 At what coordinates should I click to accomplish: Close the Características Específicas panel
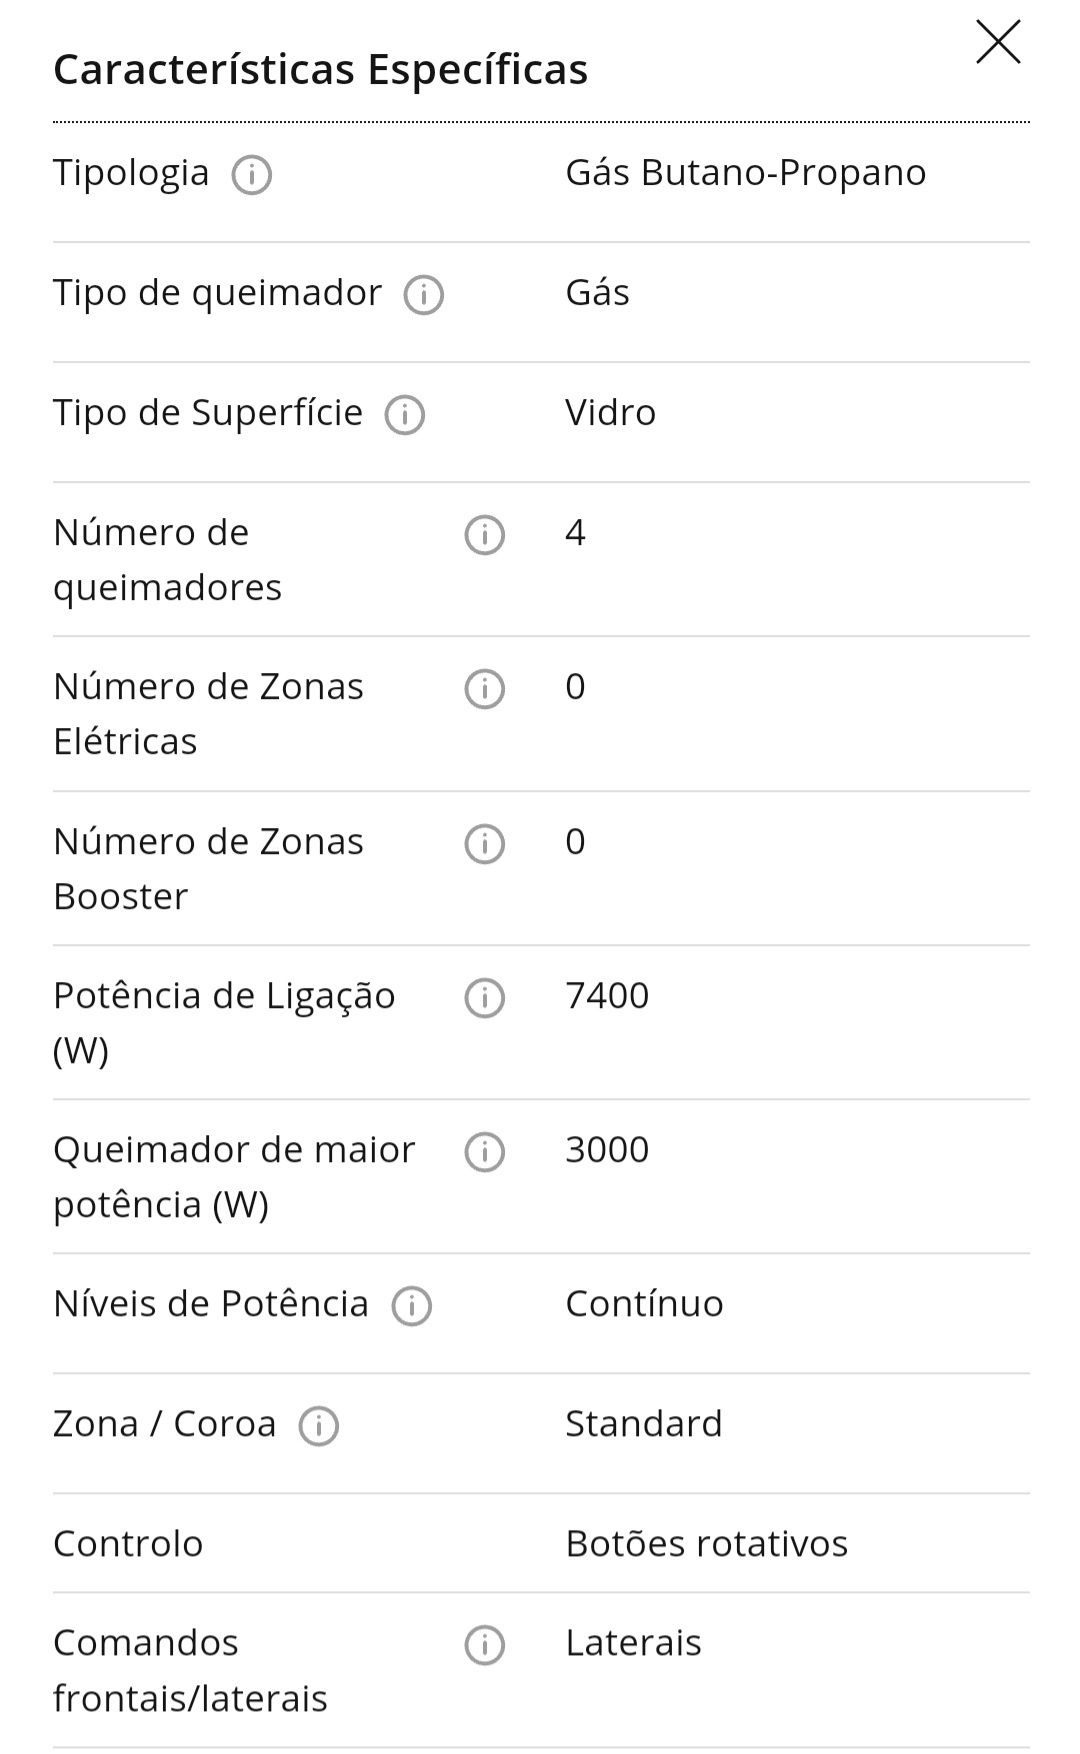(x=998, y=42)
